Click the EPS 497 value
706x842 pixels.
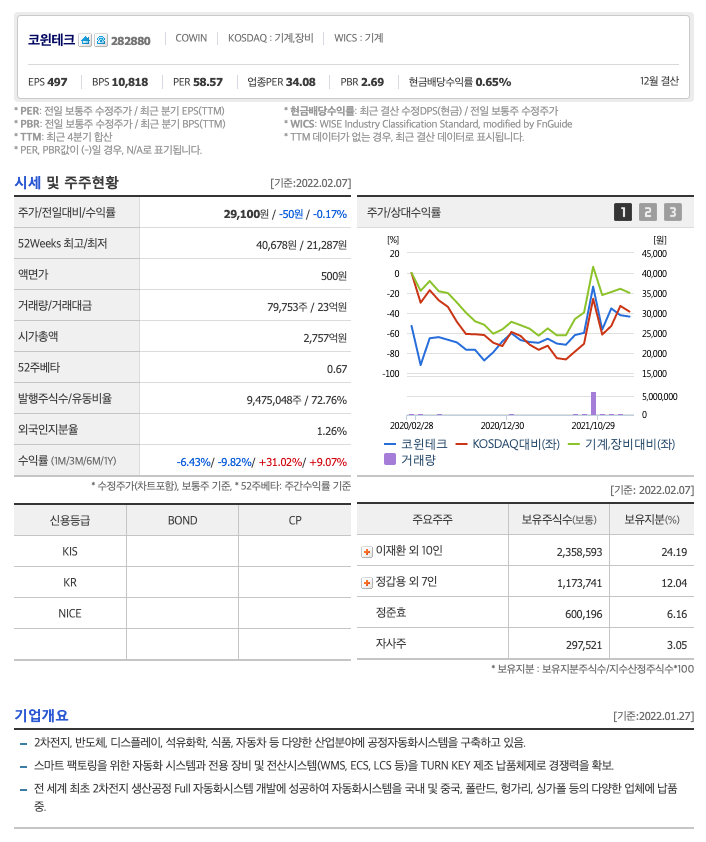pos(48,82)
